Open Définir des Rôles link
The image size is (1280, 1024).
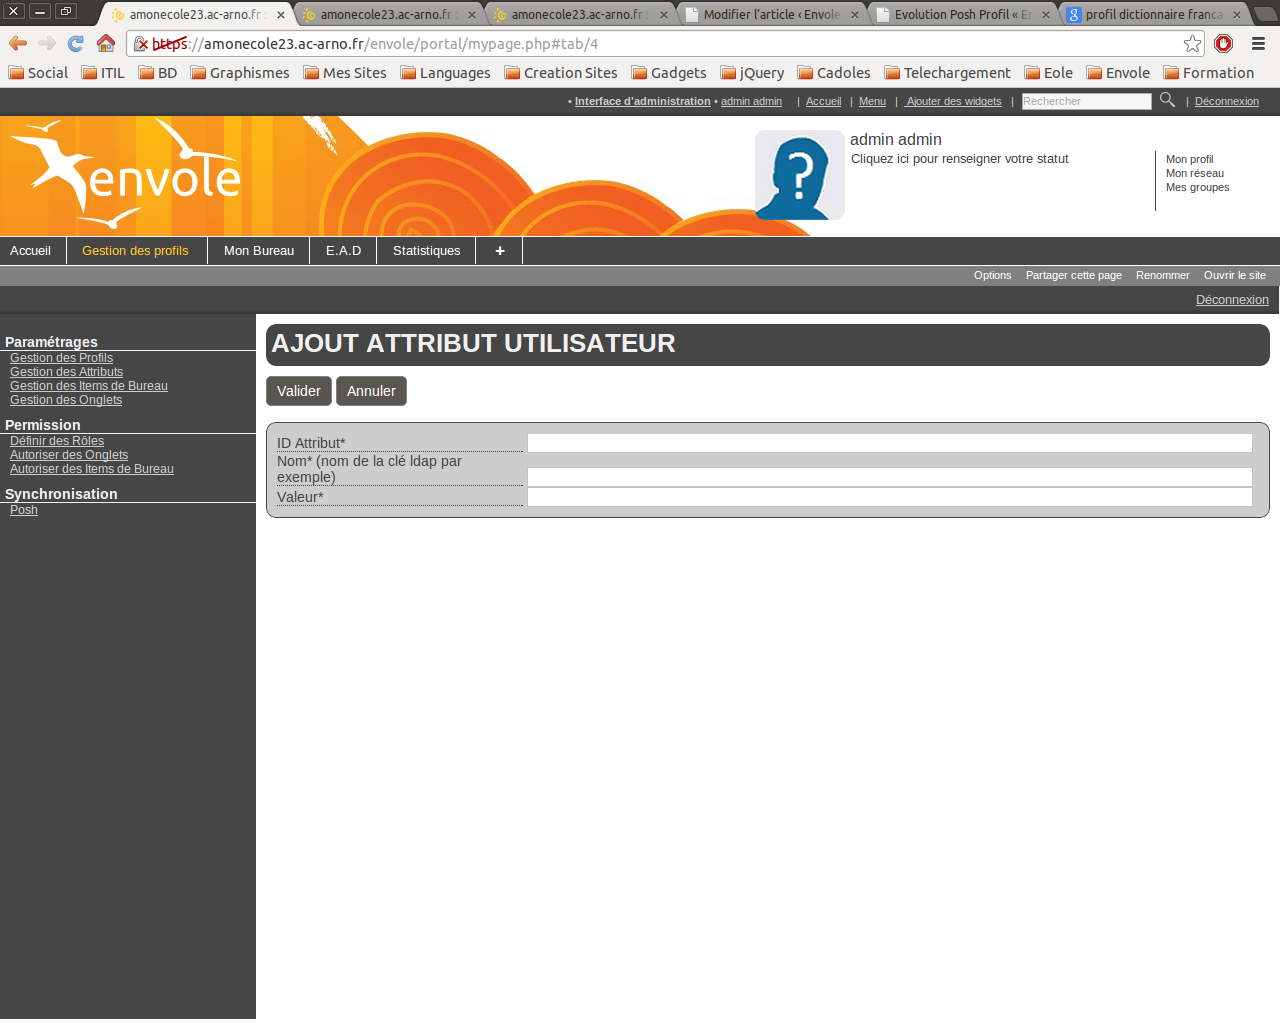tap(57, 441)
